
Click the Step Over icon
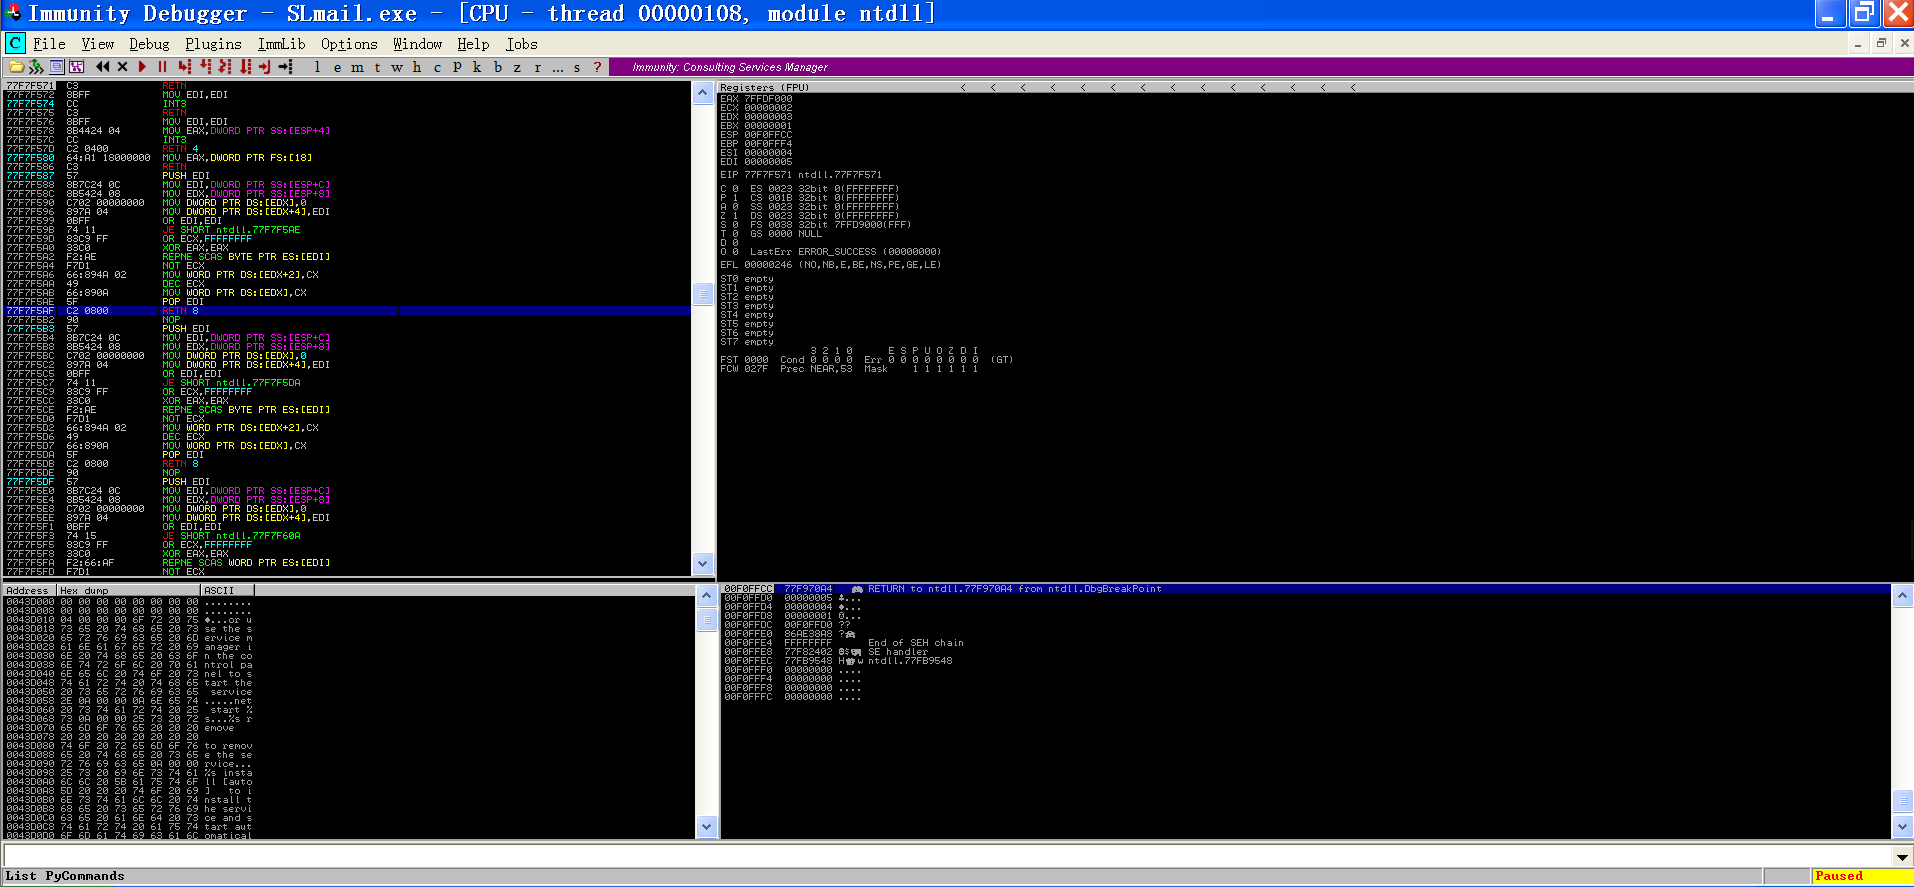pos(205,67)
